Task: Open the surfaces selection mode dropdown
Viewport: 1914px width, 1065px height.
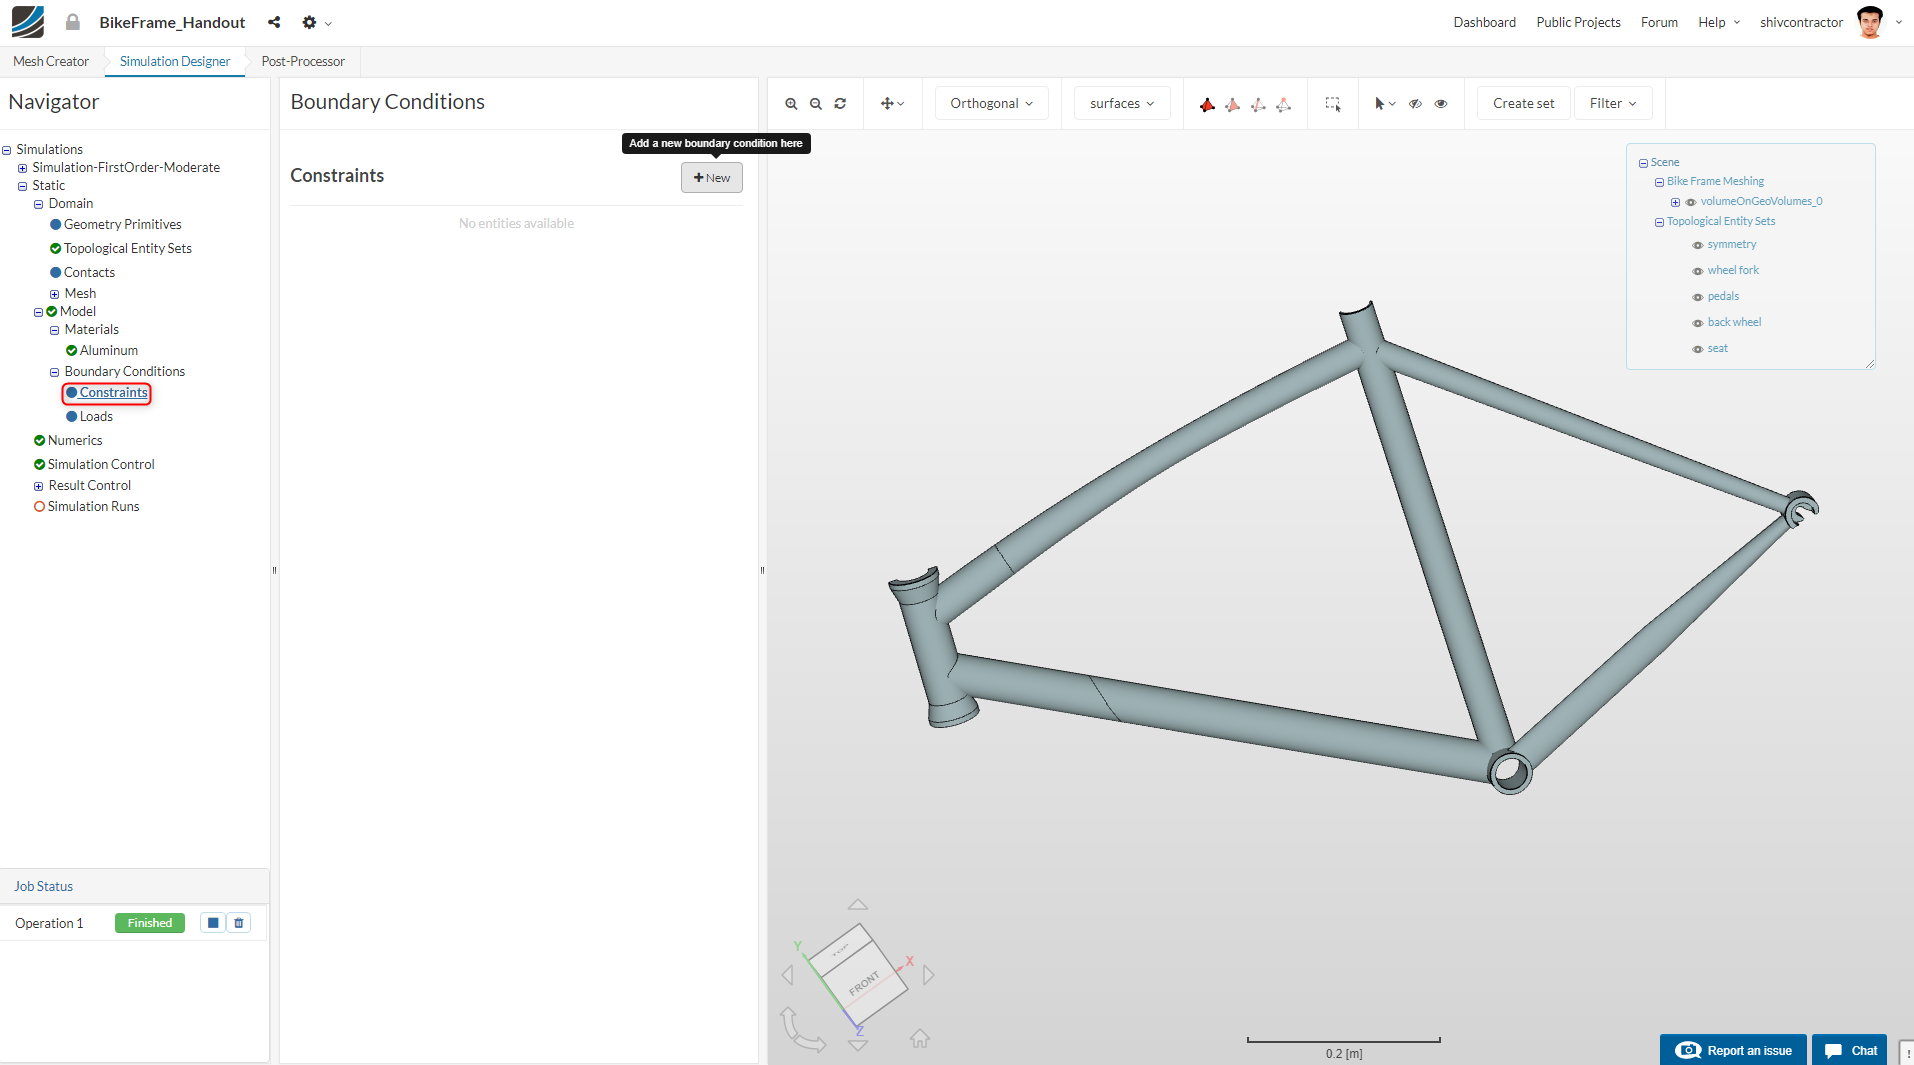Action: click(x=1121, y=103)
